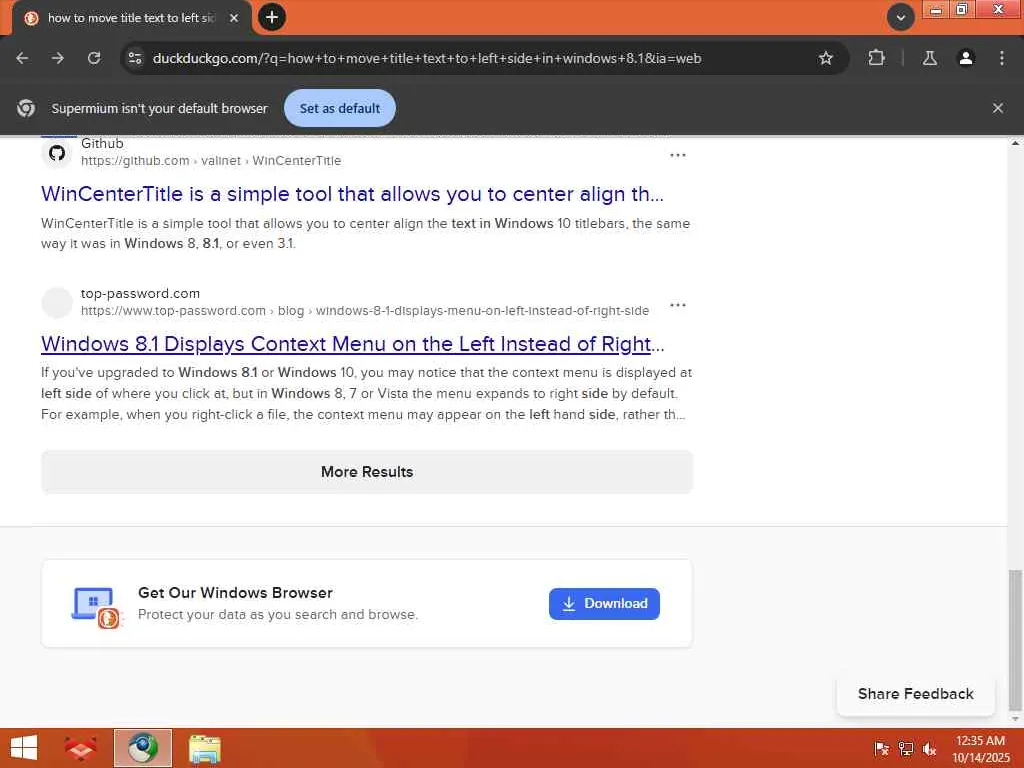1024x768 pixels.
Task: Select the 'how to move title text' tab
Action: [131, 18]
